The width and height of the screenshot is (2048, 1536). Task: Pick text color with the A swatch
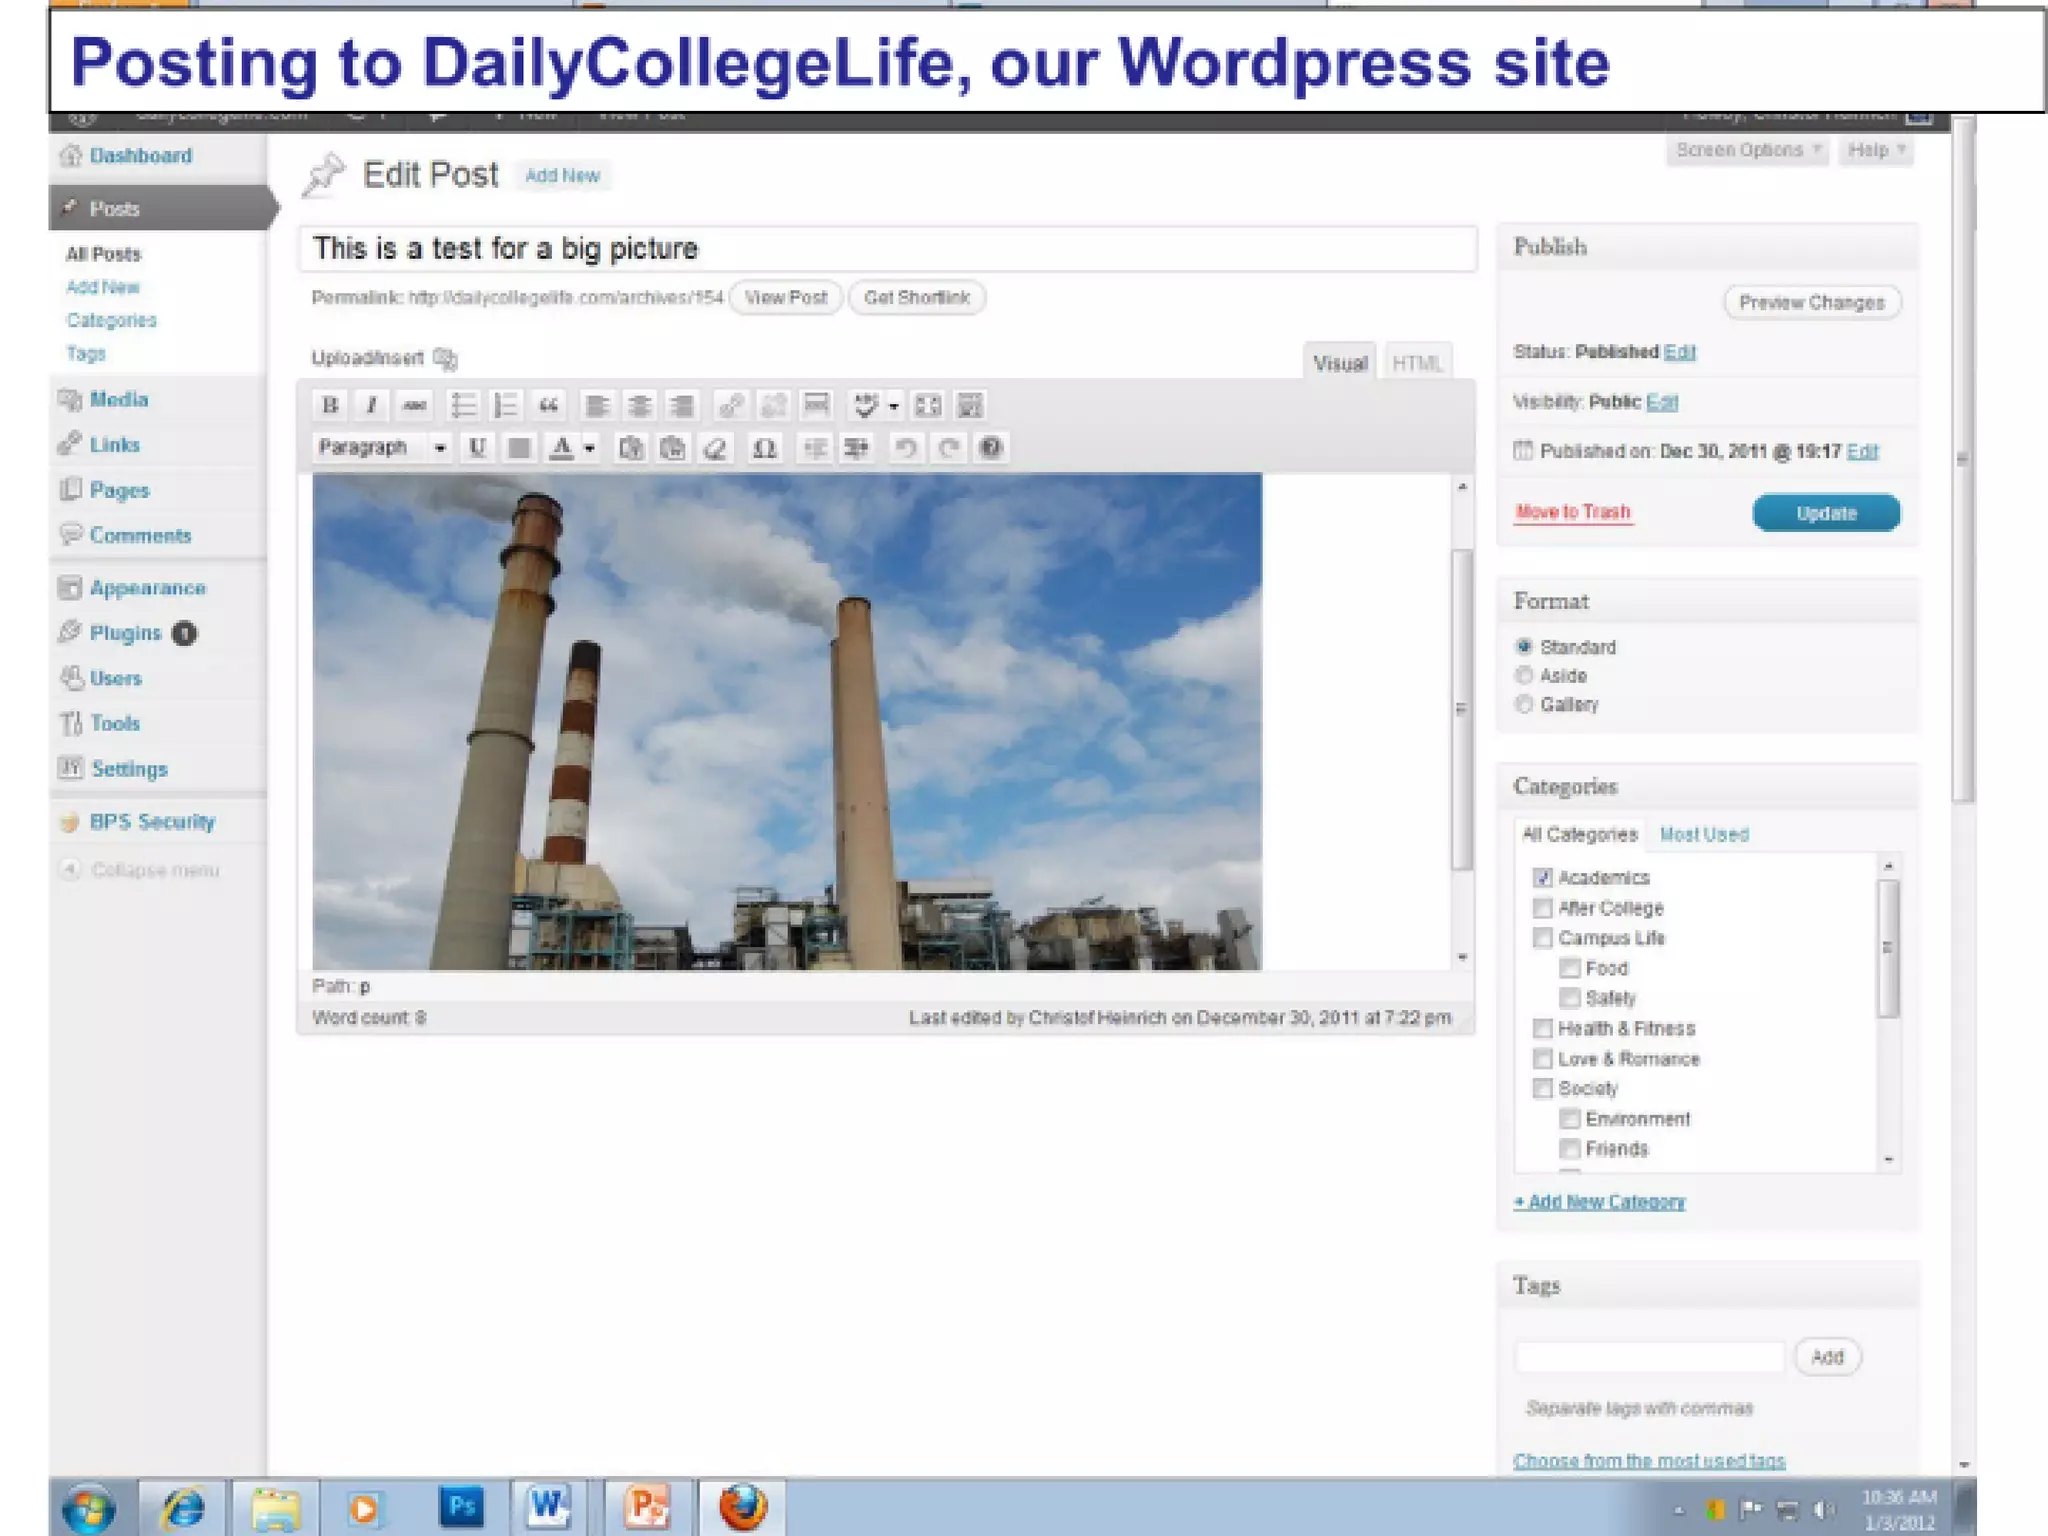(x=561, y=447)
